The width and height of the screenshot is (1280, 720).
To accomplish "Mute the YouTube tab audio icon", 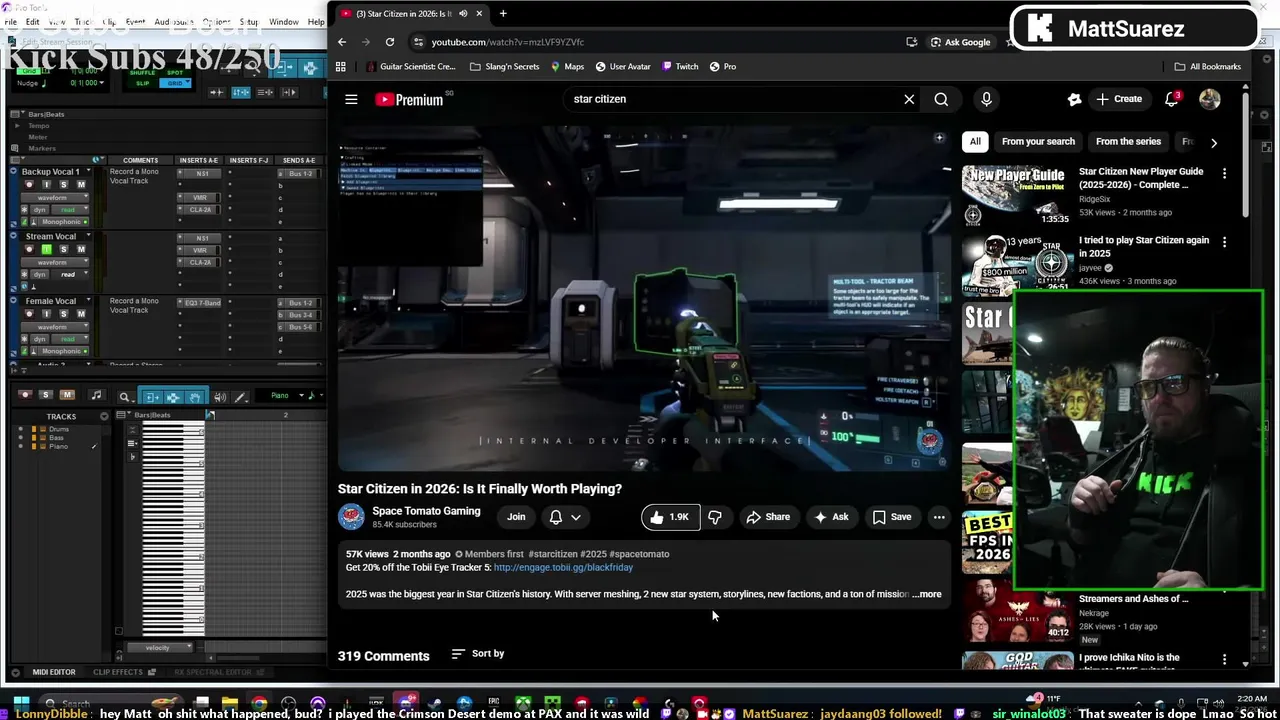I will (463, 14).
